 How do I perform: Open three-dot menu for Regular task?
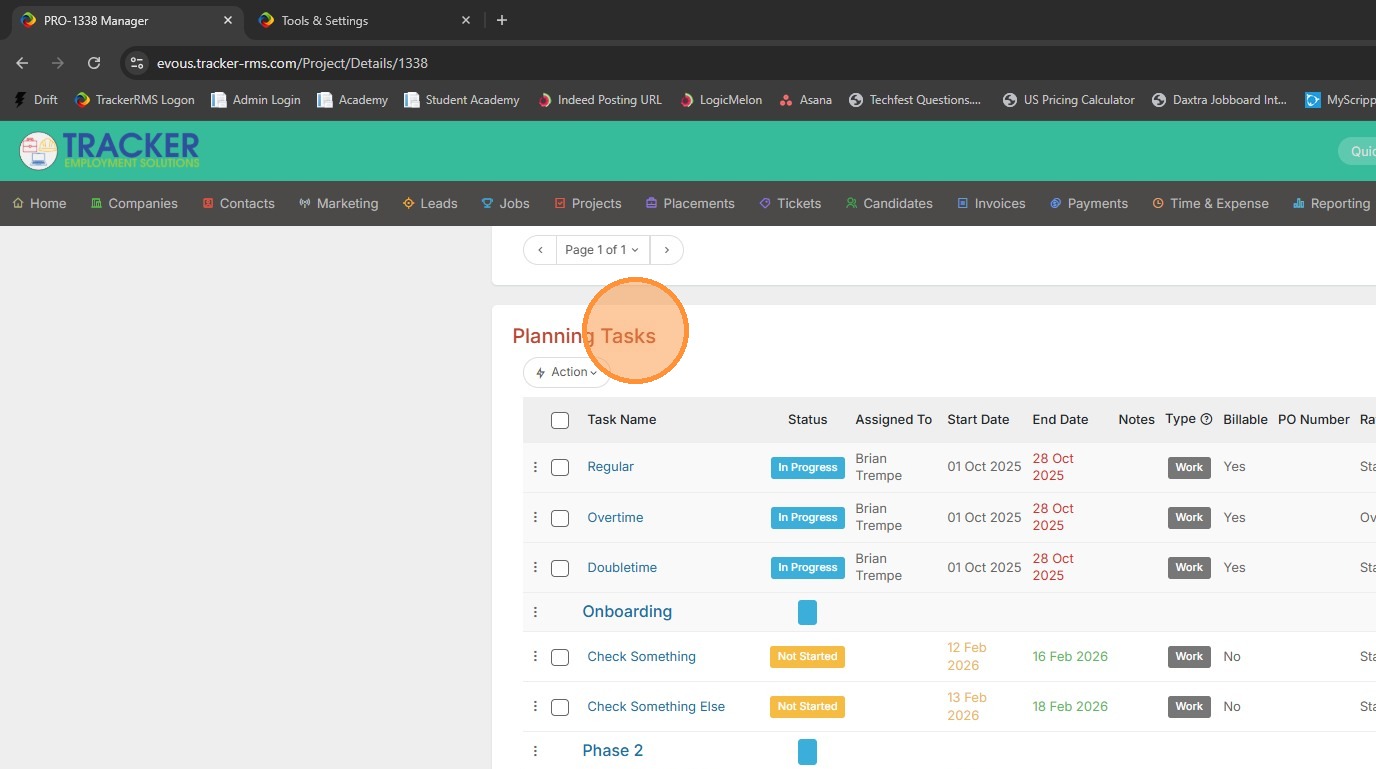[x=535, y=467]
